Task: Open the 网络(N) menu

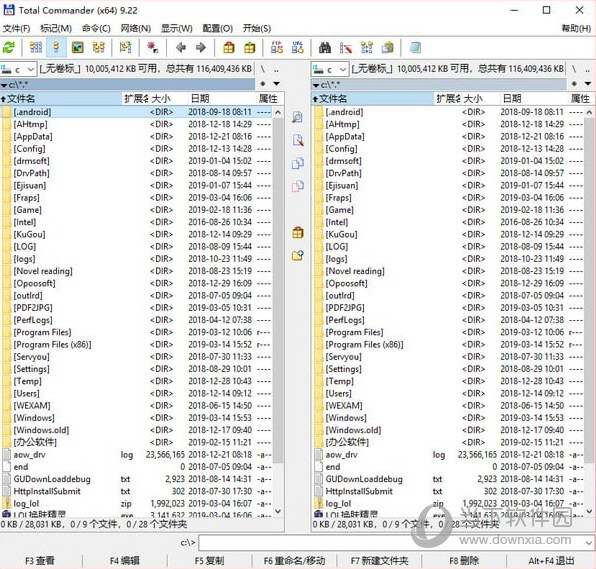Action: coord(136,29)
